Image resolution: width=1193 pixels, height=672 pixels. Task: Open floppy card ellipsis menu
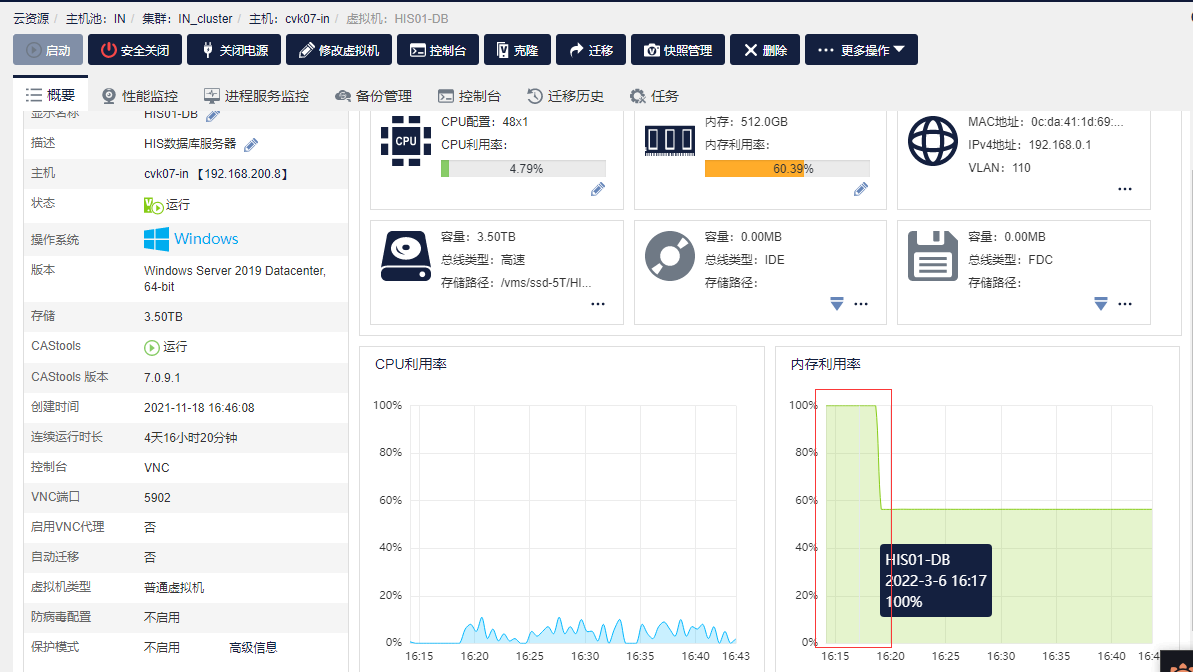[x=1125, y=304]
